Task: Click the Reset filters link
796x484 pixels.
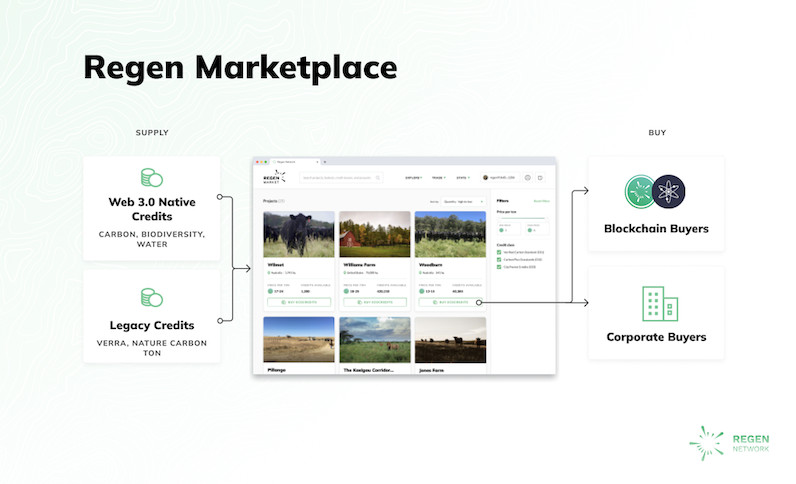Action: coord(541,201)
